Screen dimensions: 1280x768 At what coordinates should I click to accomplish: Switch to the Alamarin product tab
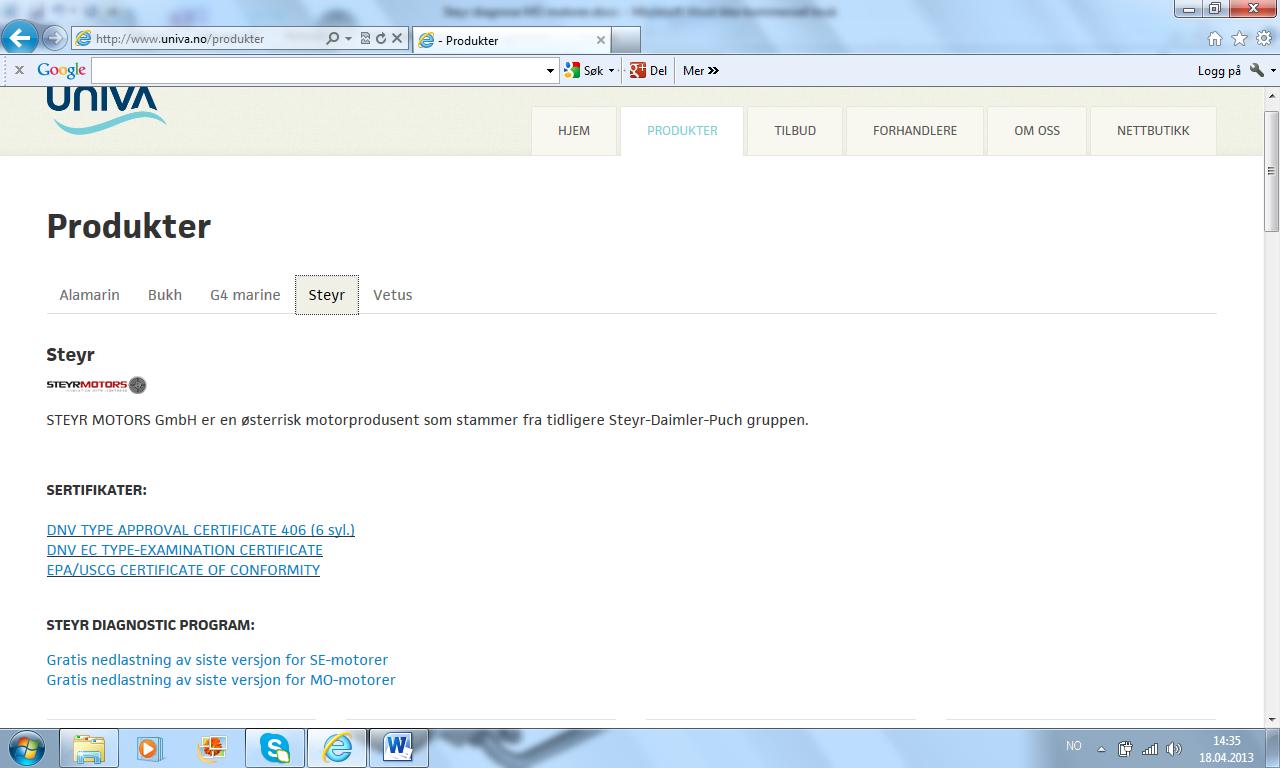click(89, 295)
